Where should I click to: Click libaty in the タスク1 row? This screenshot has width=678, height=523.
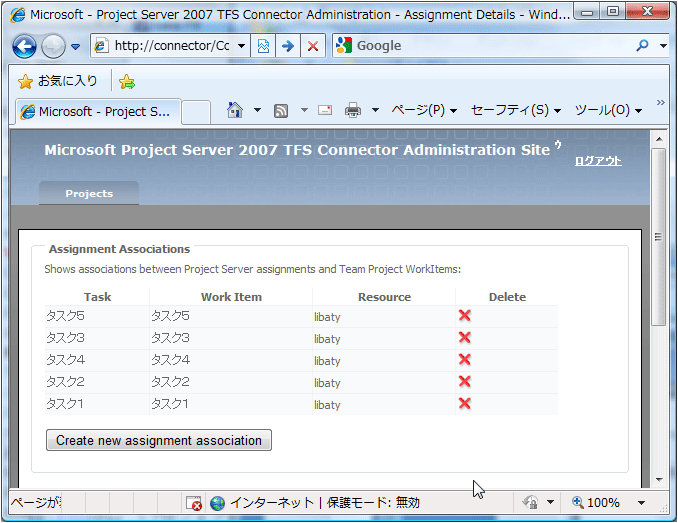click(x=327, y=405)
